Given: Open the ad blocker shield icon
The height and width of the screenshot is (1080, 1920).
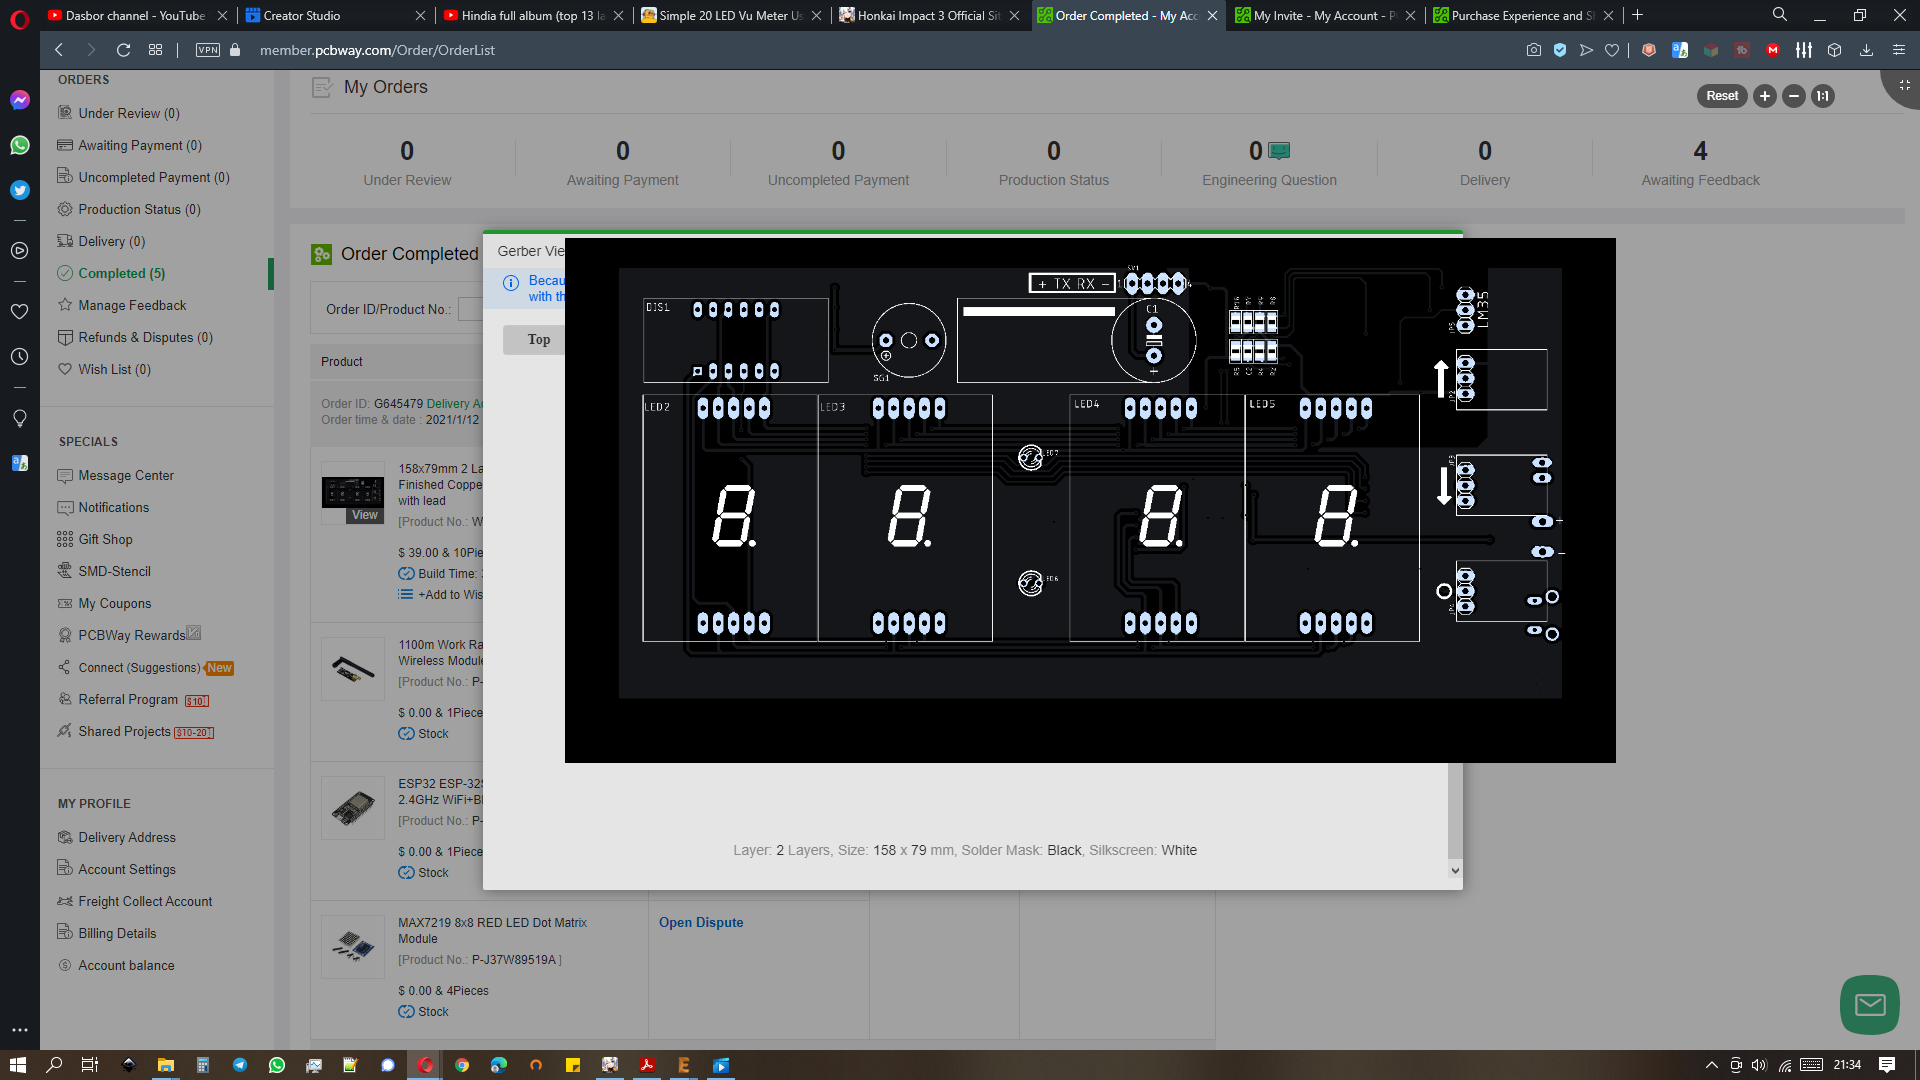Looking at the screenshot, I should point(1560,50).
